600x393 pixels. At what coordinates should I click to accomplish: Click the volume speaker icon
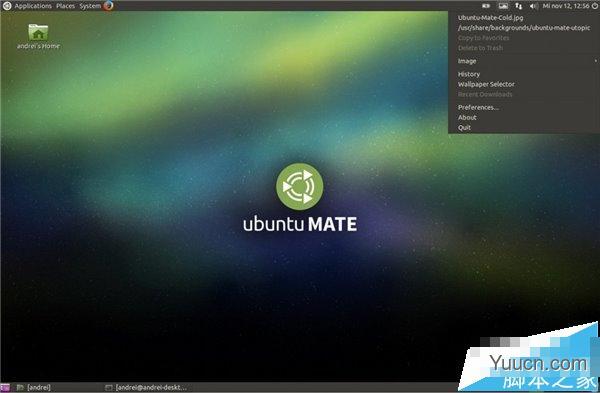pyautogui.click(x=534, y=6)
